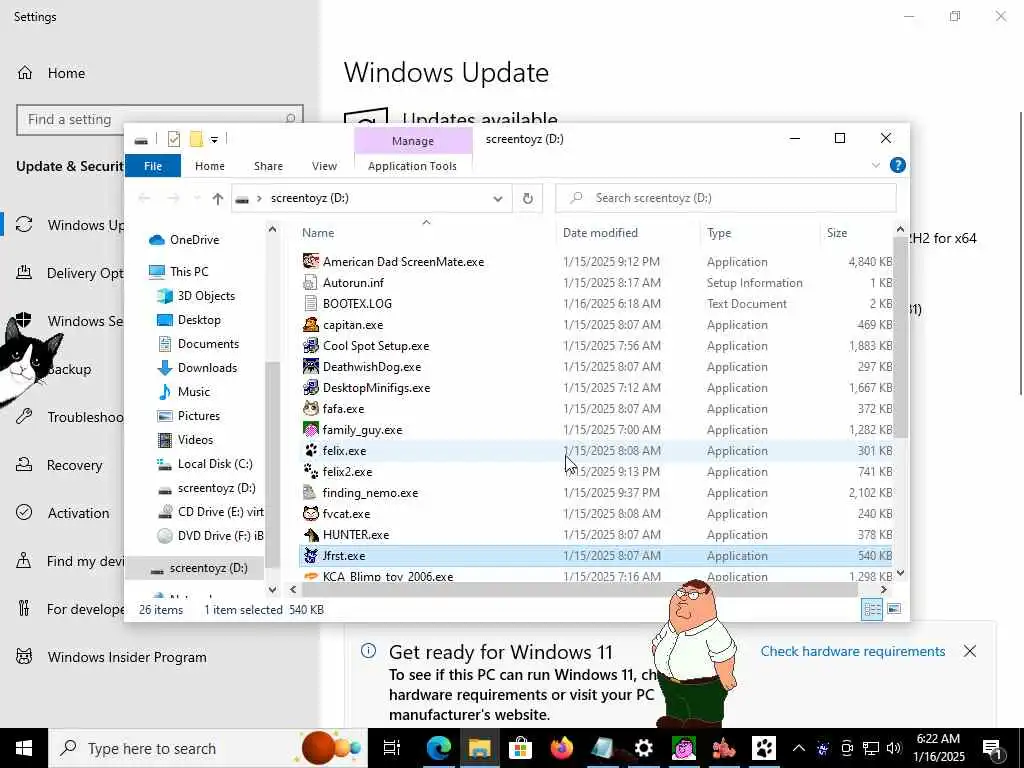Expand the ribbon with the chevron
Viewport: 1024px width, 768px height.
tap(876, 165)
